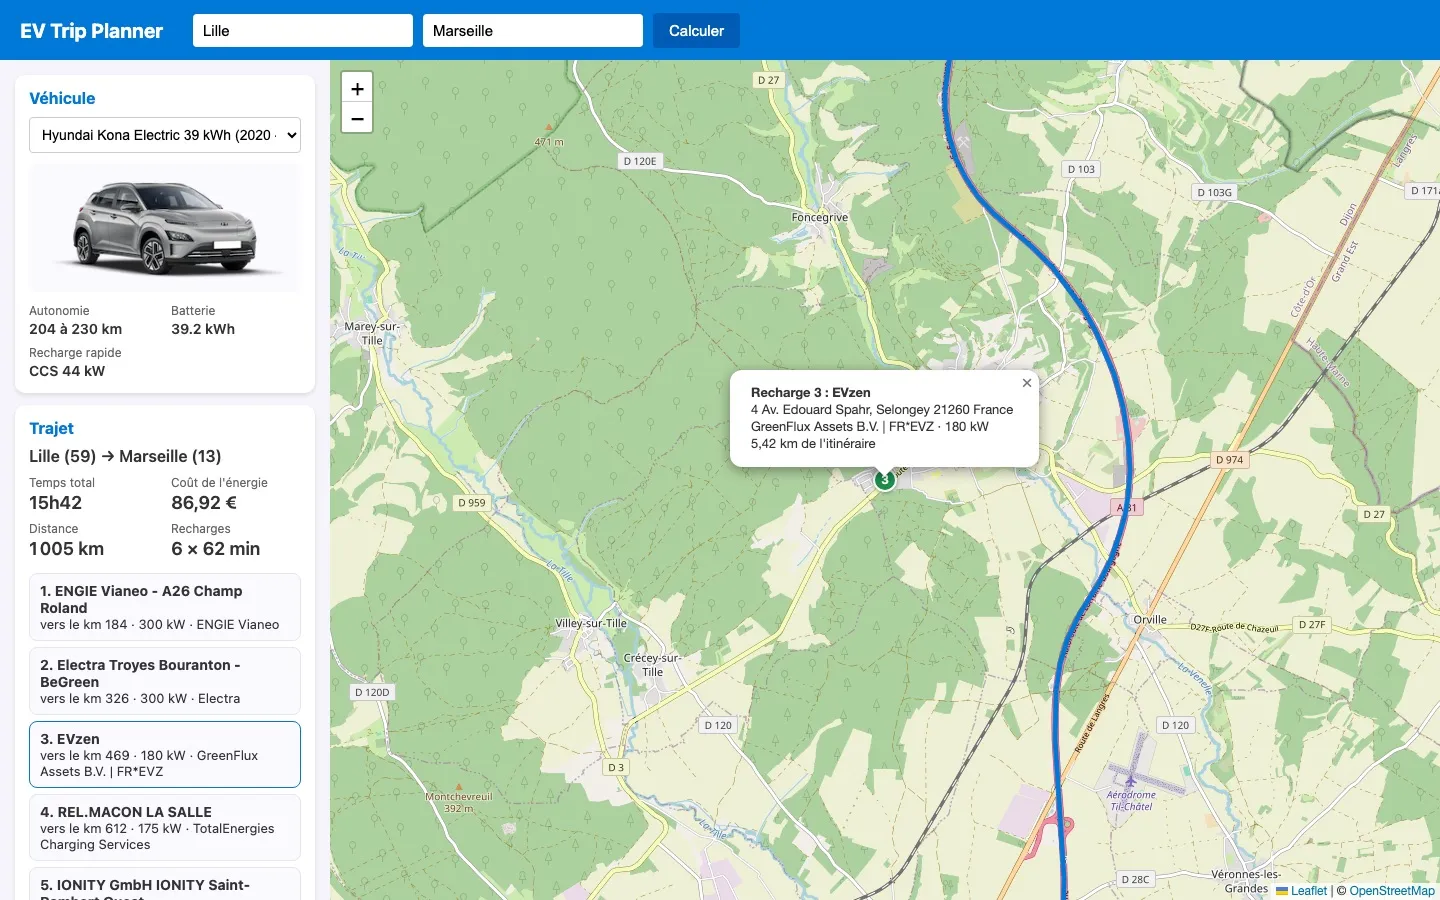Click the Trajet section heading
1440x900 pixels.
coord(51,428)
